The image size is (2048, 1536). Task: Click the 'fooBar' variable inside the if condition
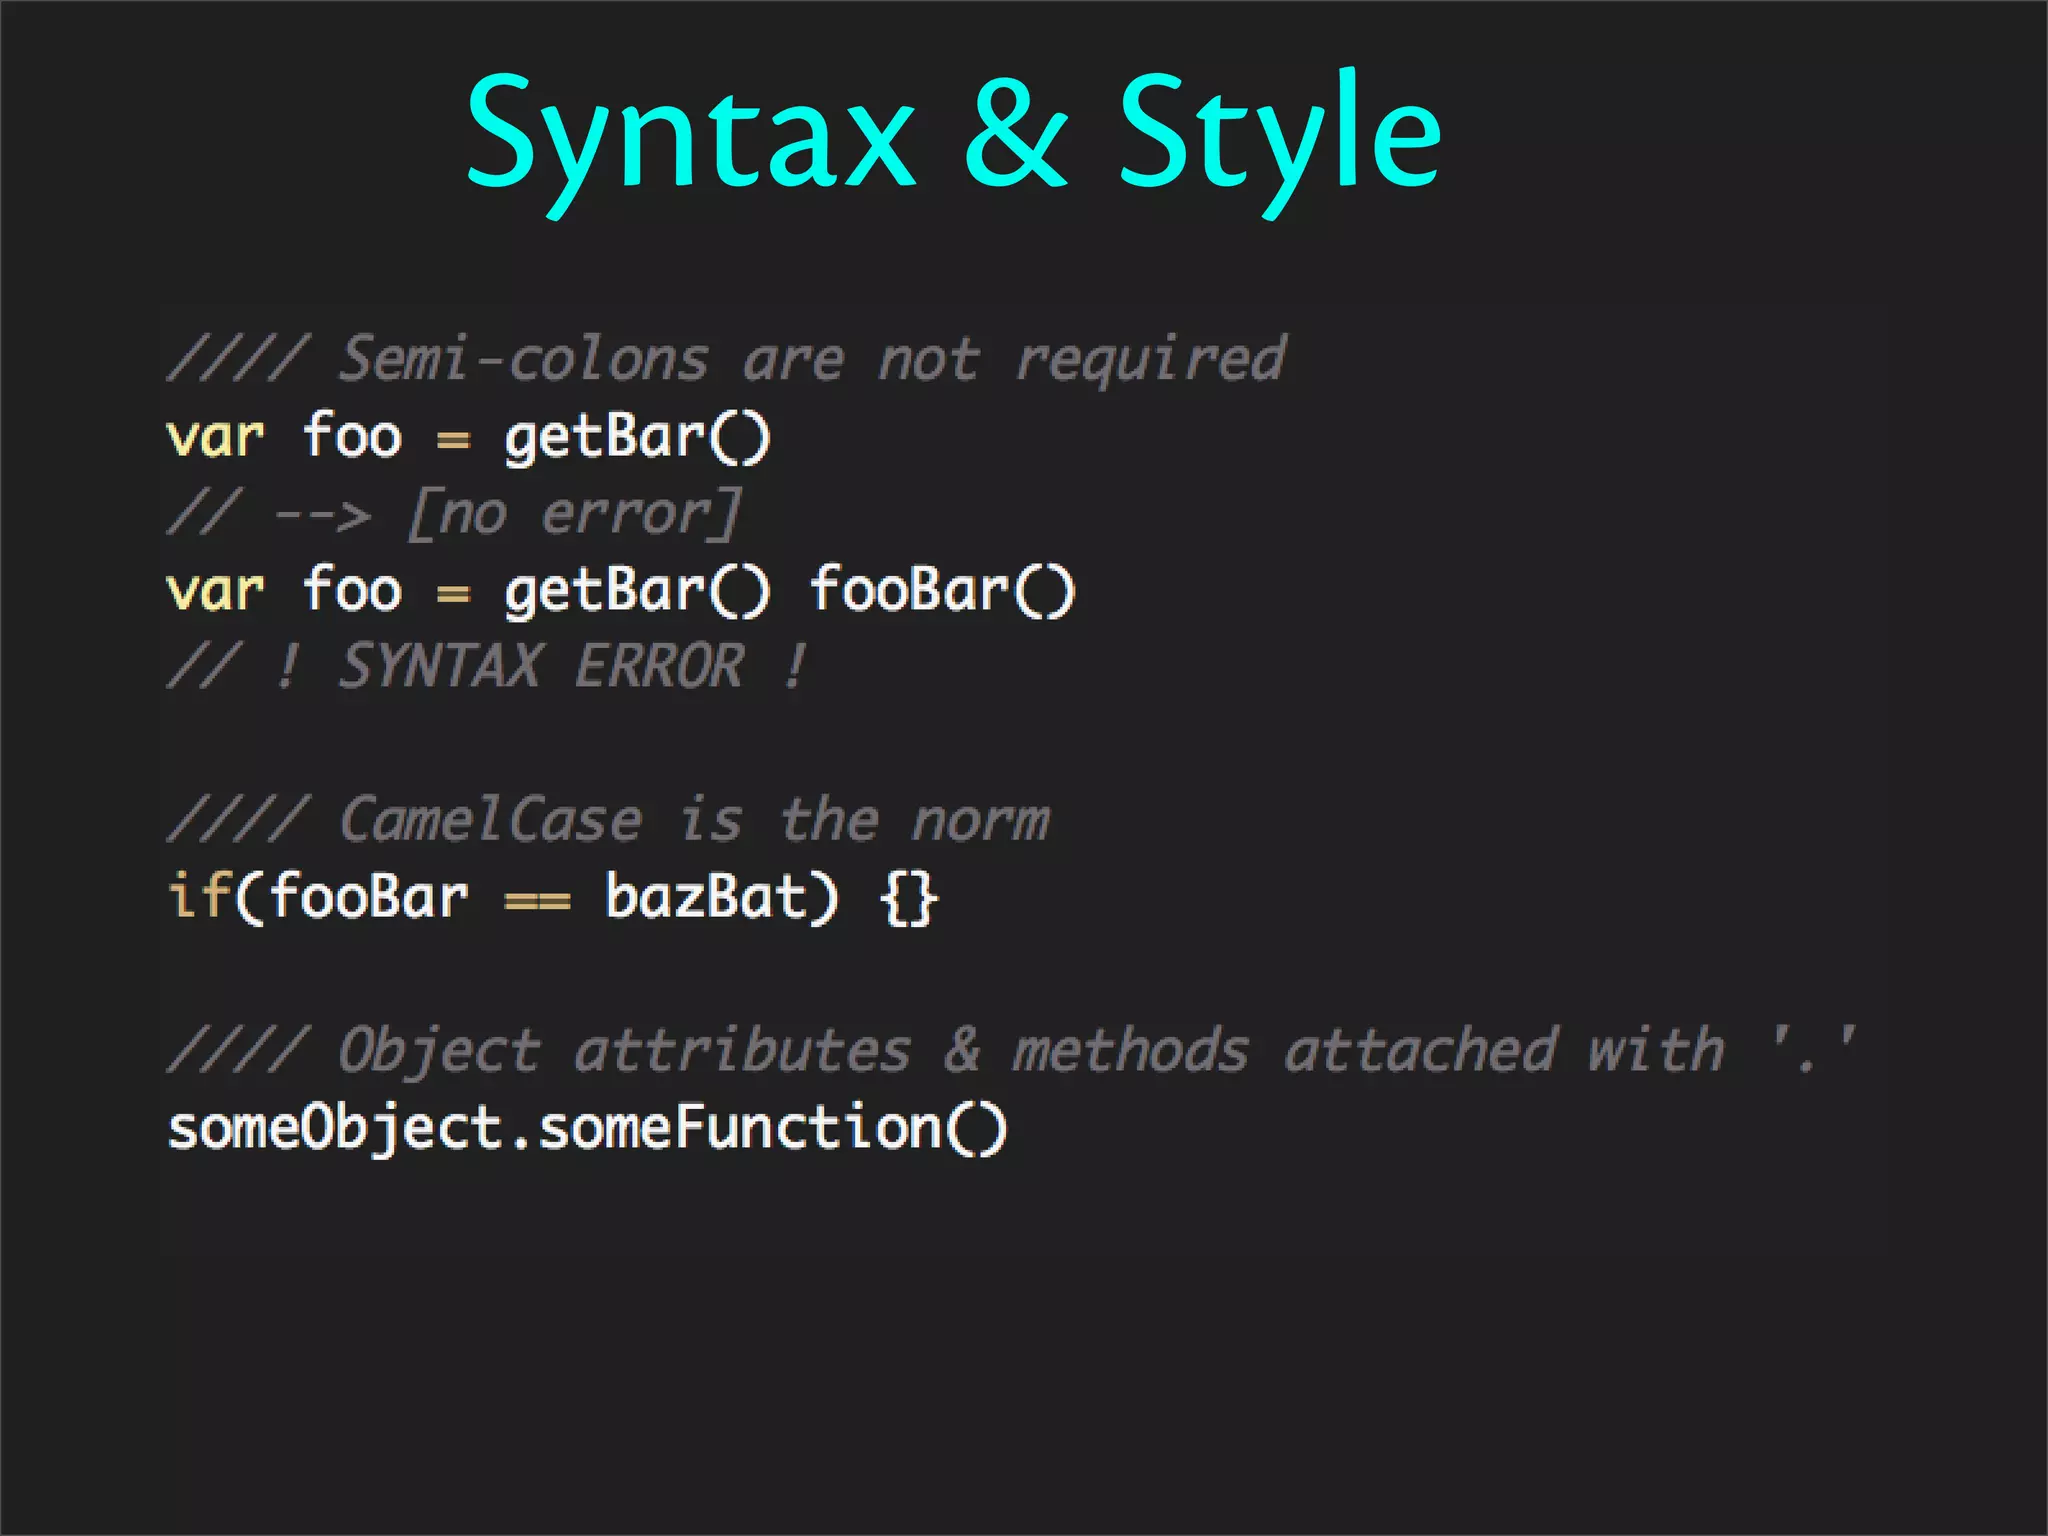click(368, 896)
